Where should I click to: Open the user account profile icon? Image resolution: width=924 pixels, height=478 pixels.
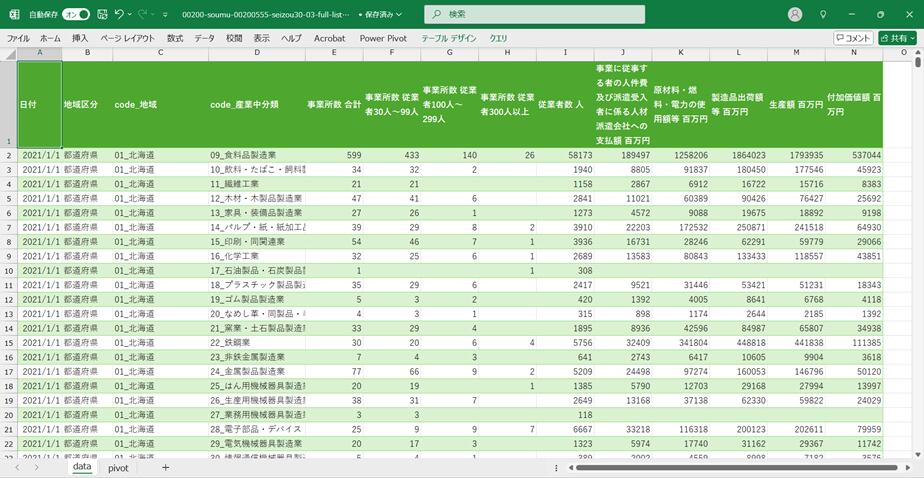tap(795, 15)
